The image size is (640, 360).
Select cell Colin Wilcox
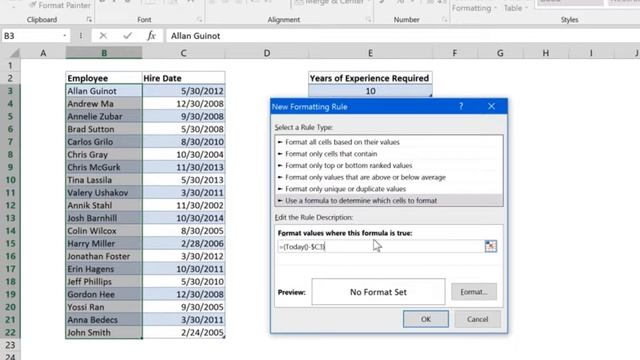104,231
